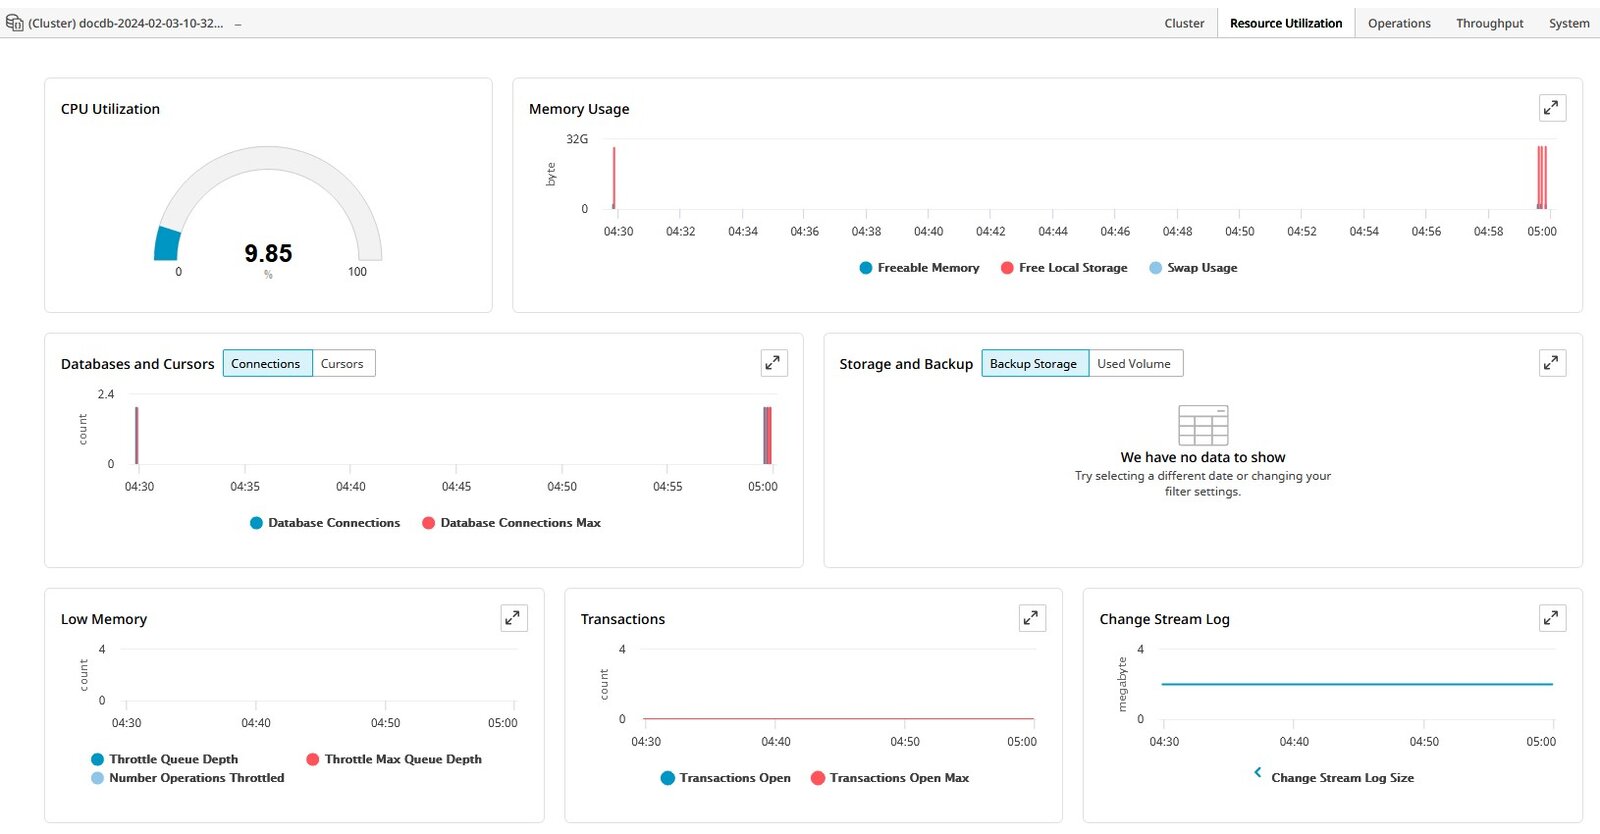
Task: Toggle Freeable Memory legend swatch
Action: [x=866, y=268]
